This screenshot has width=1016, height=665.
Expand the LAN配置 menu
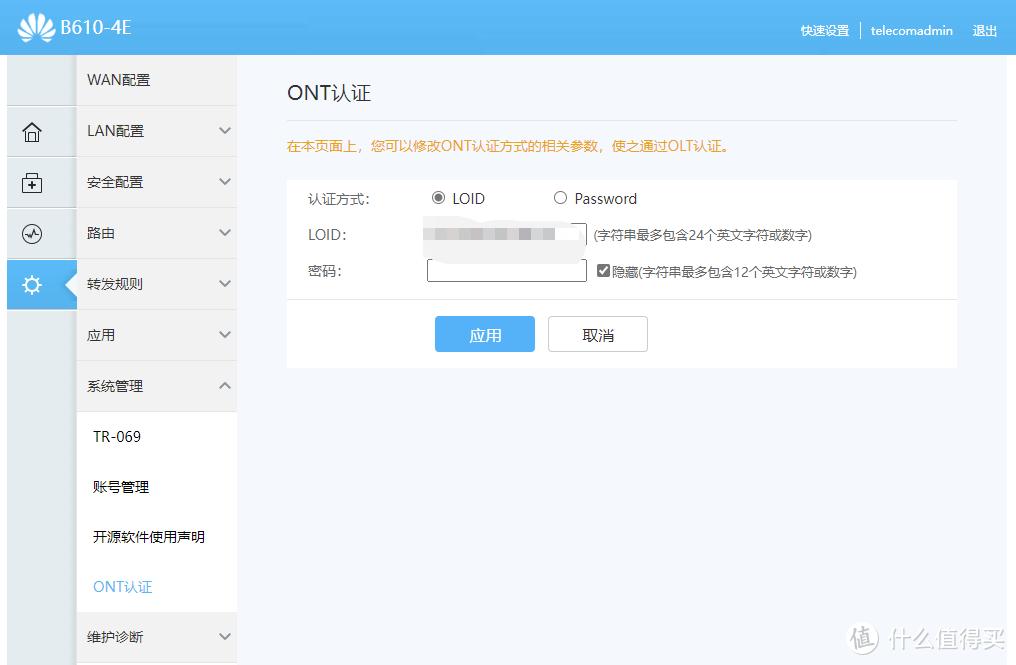156,131
